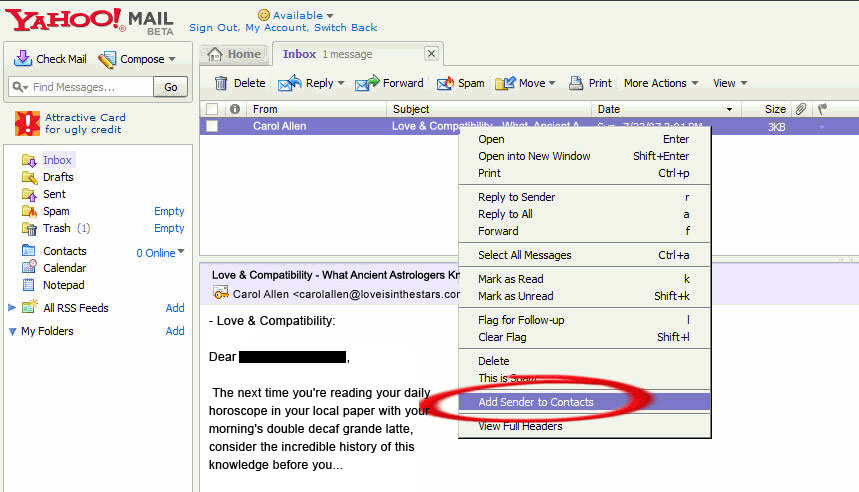Click the info status column icon

(x=235, y=109)
